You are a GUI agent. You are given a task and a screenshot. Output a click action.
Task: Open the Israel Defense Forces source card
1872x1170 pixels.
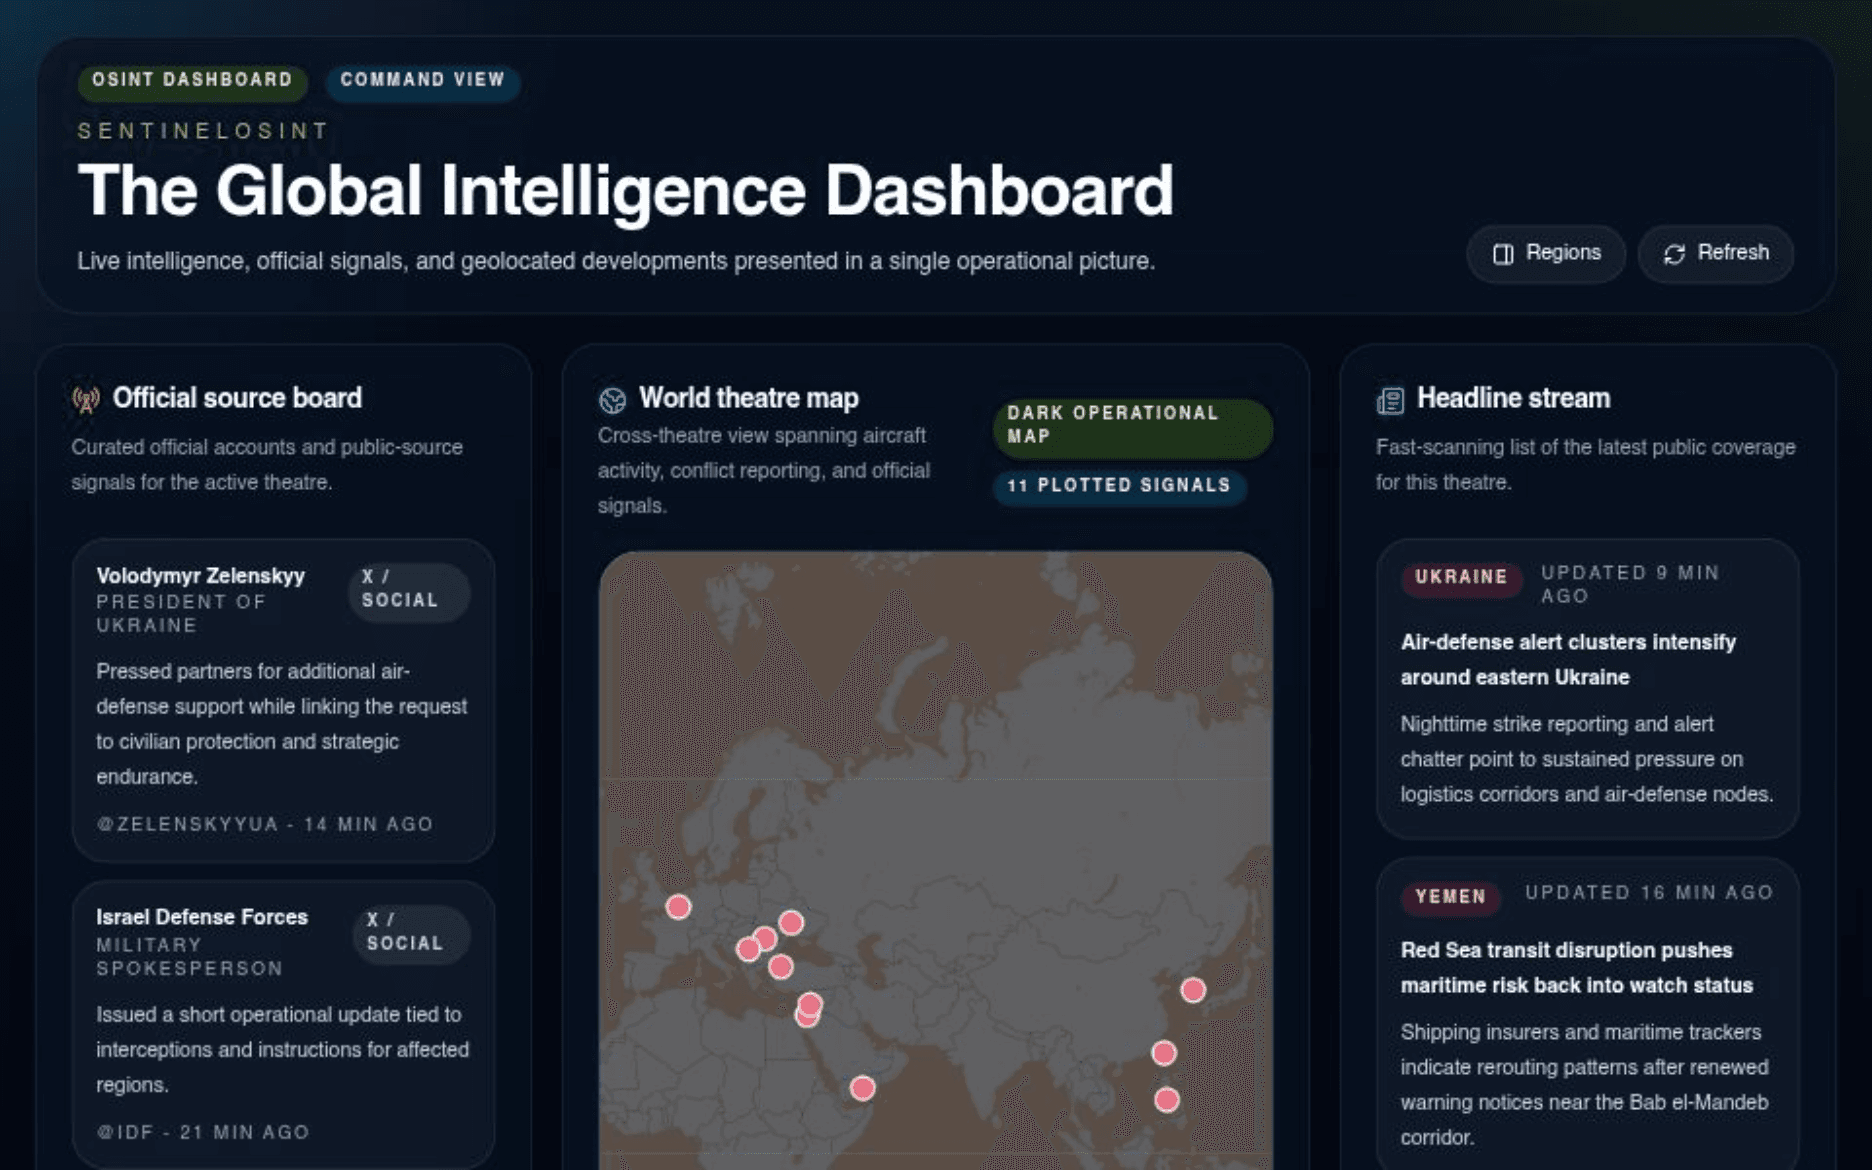pos(283,1024)
